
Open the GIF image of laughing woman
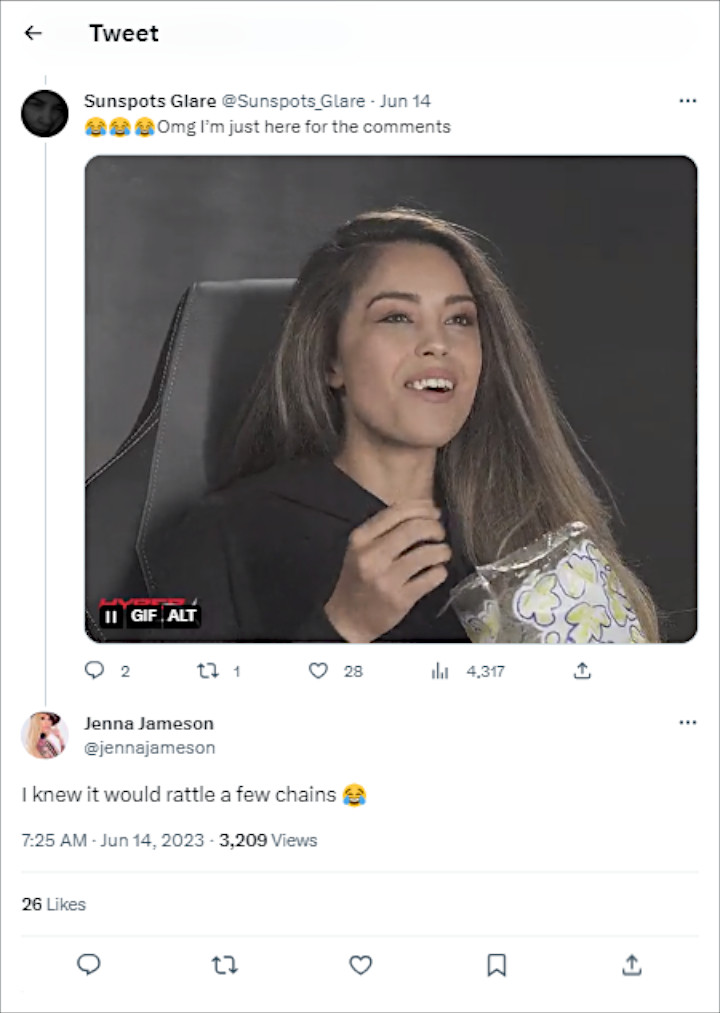point(391,399)
